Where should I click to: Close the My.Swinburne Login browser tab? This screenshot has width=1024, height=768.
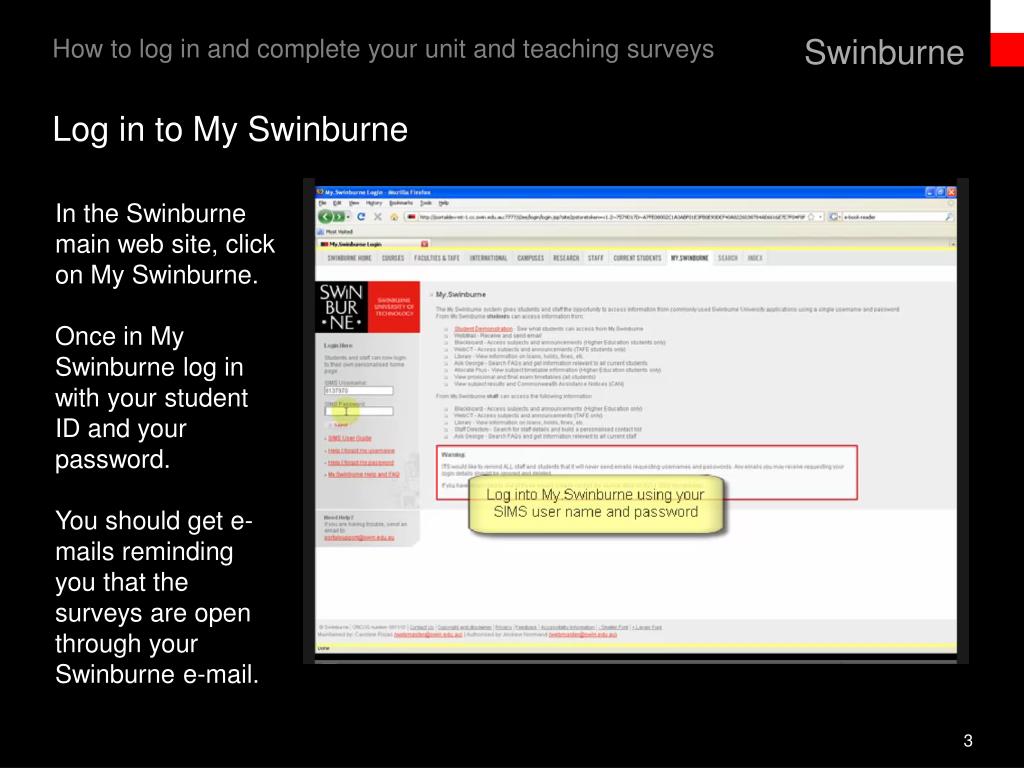point(424,244)
